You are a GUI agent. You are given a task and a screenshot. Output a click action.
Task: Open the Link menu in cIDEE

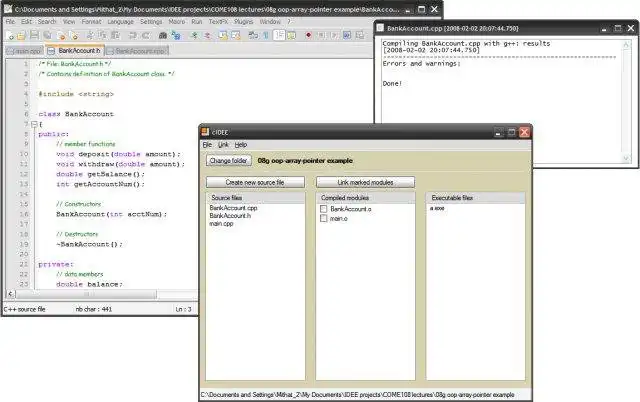click(223, 145)
